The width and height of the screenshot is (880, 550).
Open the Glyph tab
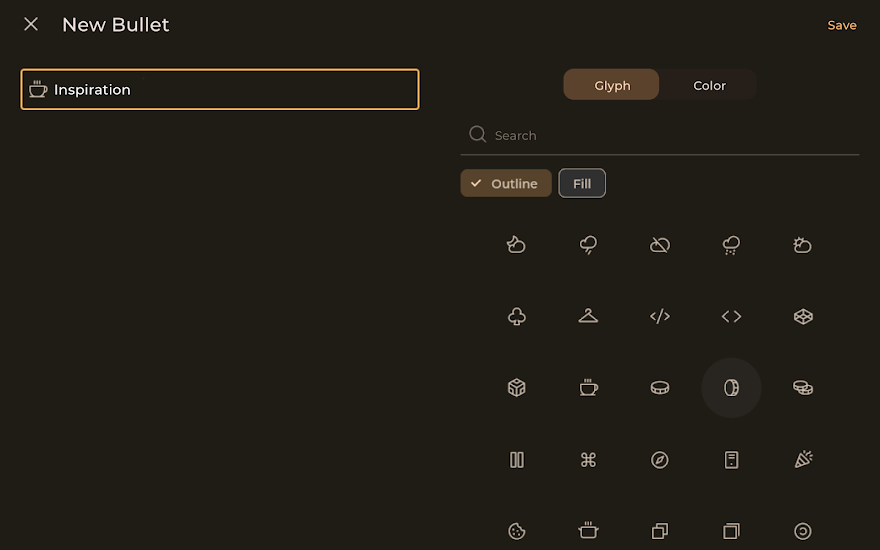pos(612,85)
